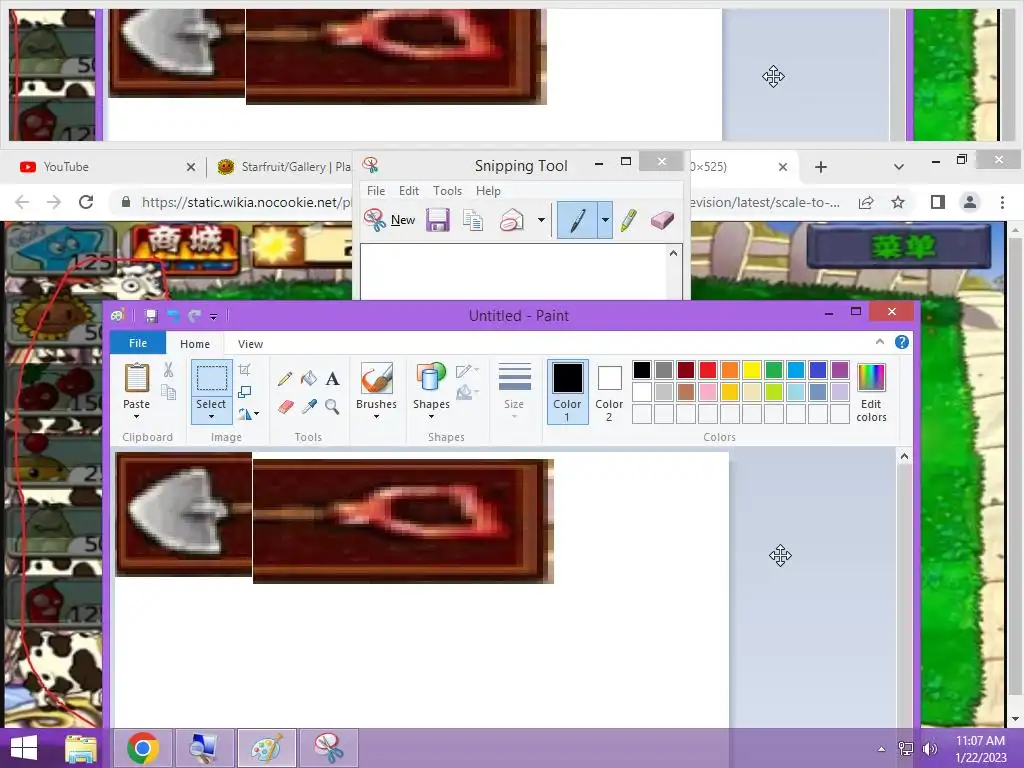Open Chrome side panel icon
Screen dimensions: 1024x768
pos(938,202)
